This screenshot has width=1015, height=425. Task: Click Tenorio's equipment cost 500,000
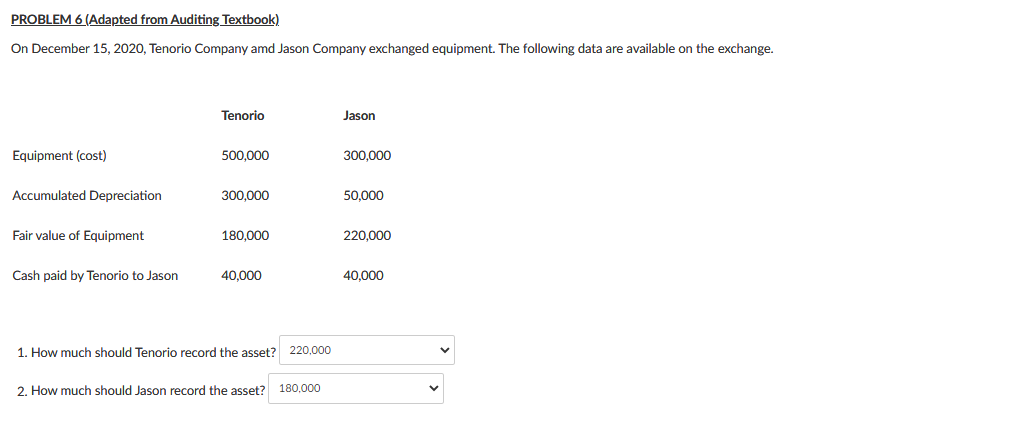pyautogui.click(x=245, y=156)
